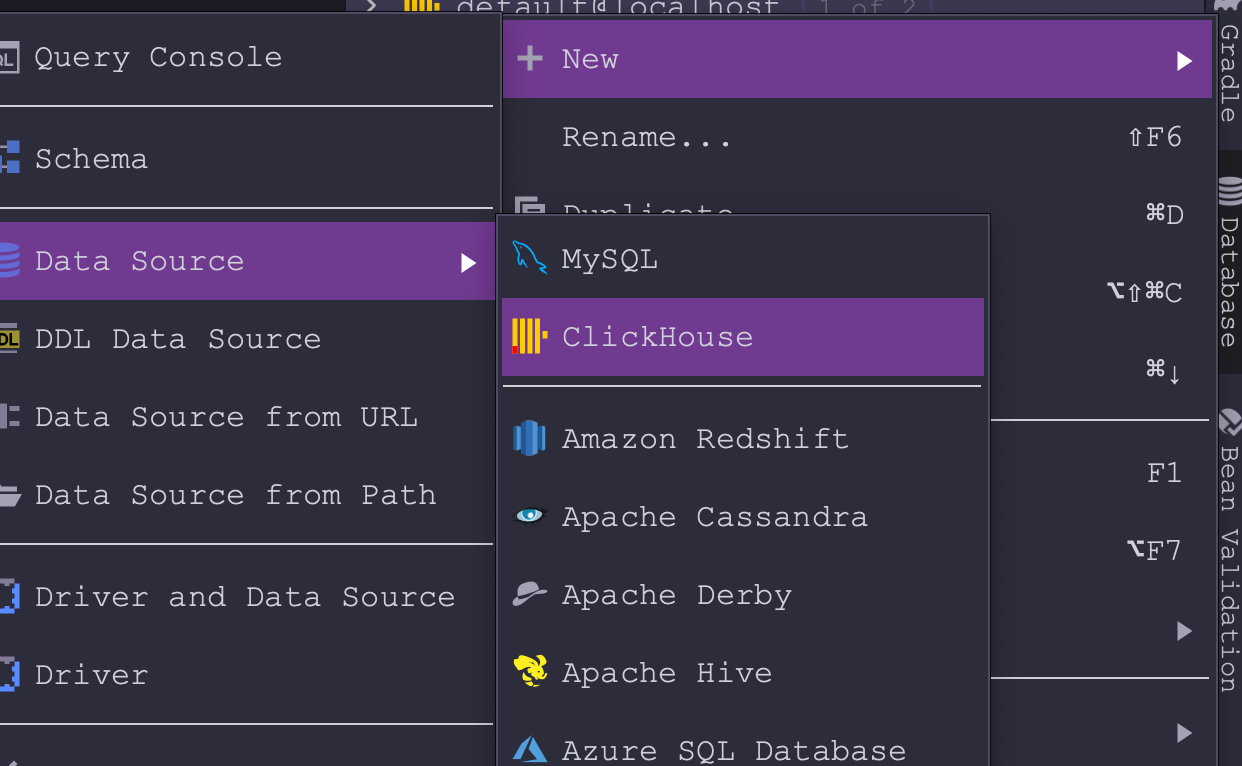The height and width of the screenshot is (766, 1242).
Task: Click the Data Source from Path folder icon
Action: [x=8, y=495]
